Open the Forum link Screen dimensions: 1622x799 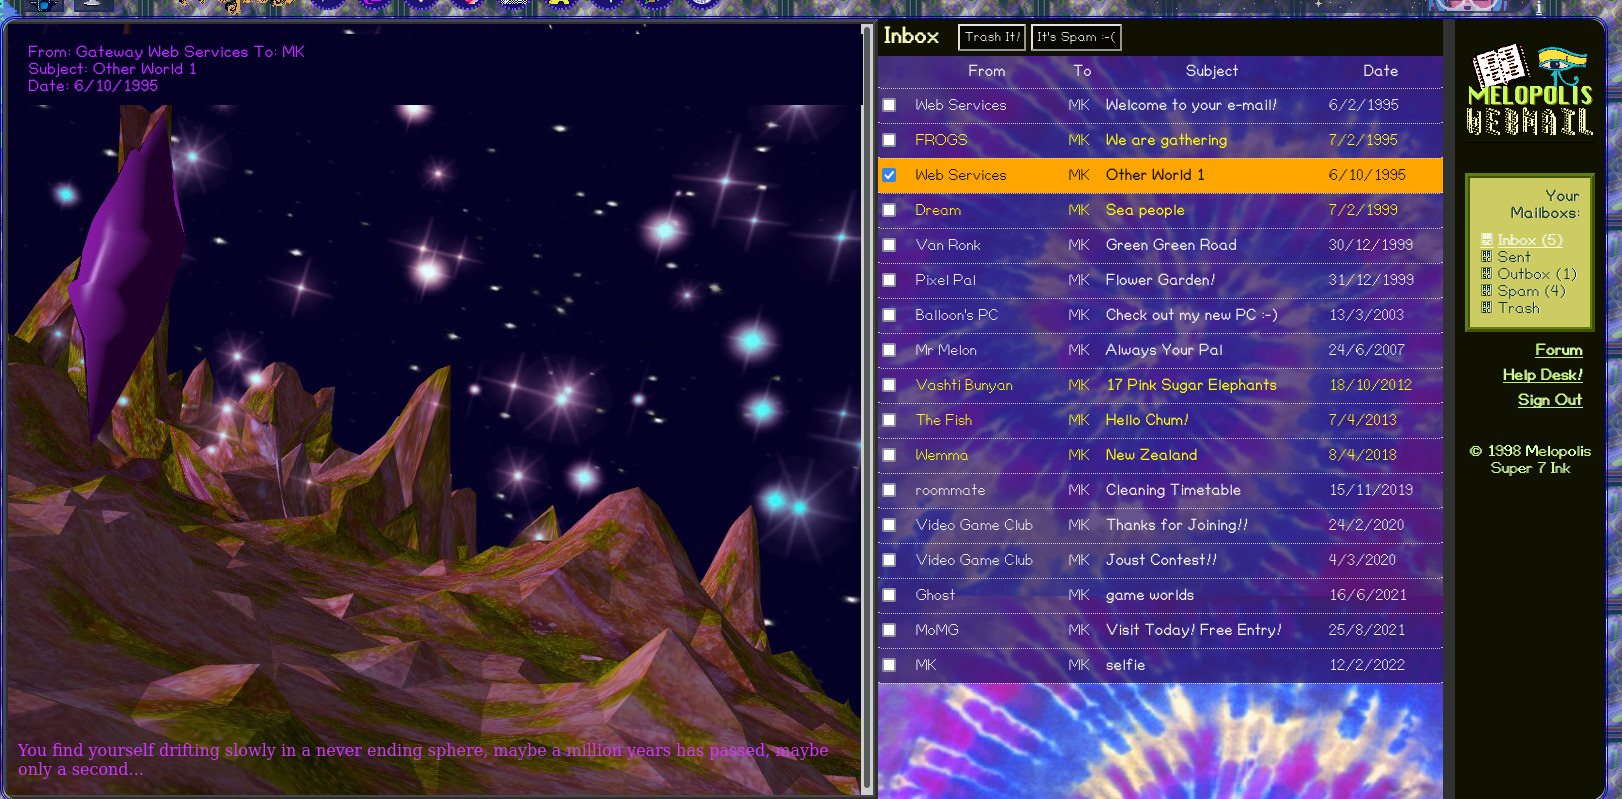tap(1558, 350)
